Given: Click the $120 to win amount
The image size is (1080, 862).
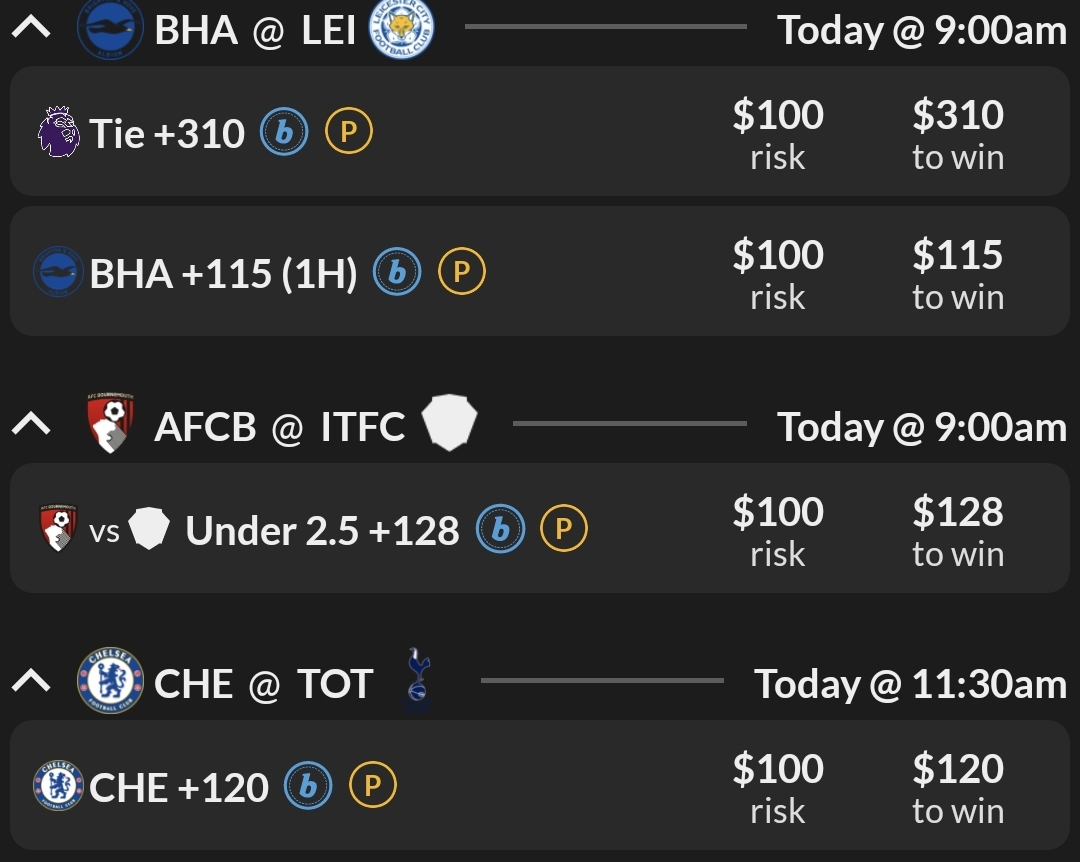Looking at the screenshot, I should 958,787.
